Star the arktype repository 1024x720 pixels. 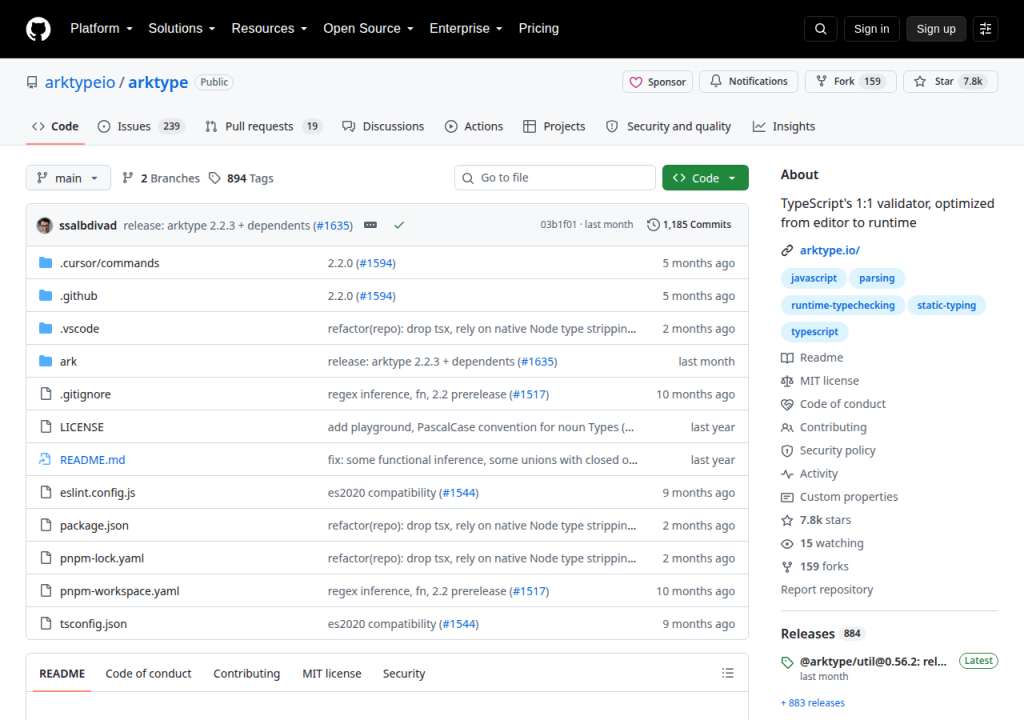(950, 82)
